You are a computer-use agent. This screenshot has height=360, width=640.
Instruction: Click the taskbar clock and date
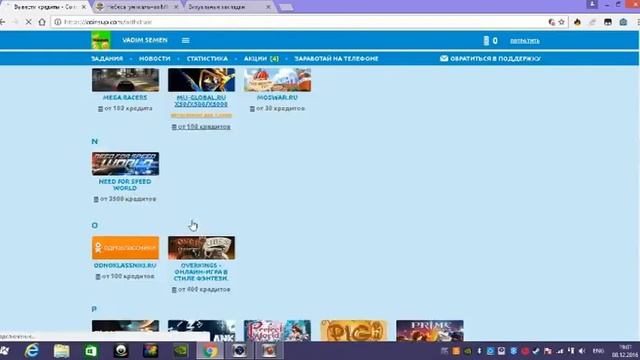click(625, 351)
